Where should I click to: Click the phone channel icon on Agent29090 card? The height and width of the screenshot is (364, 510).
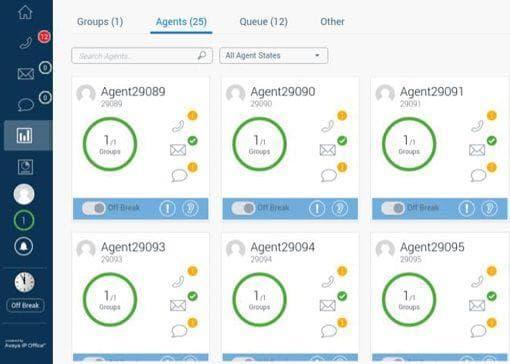tap(328, 126)
